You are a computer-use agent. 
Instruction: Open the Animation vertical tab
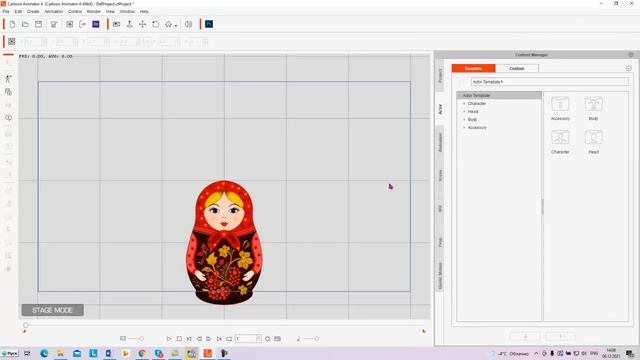tap(440, 142)
